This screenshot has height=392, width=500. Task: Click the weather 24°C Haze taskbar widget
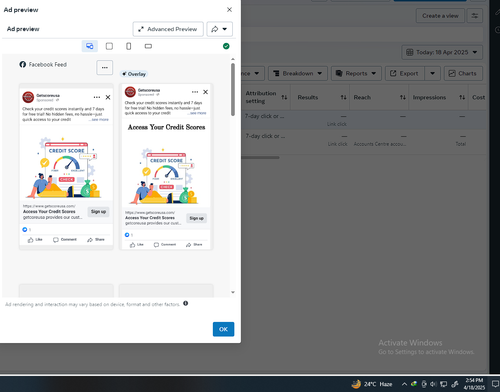[x=372, y=384]
